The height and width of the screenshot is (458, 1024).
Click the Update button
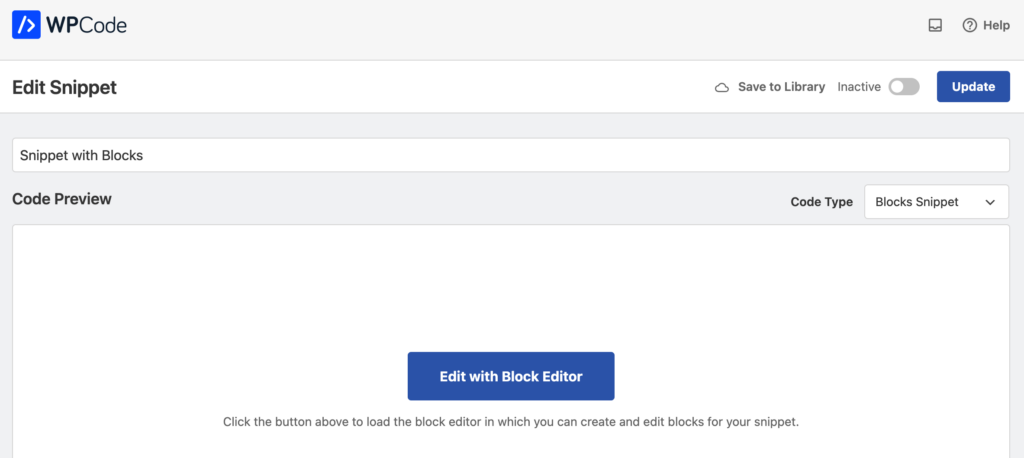click(973, 87)
